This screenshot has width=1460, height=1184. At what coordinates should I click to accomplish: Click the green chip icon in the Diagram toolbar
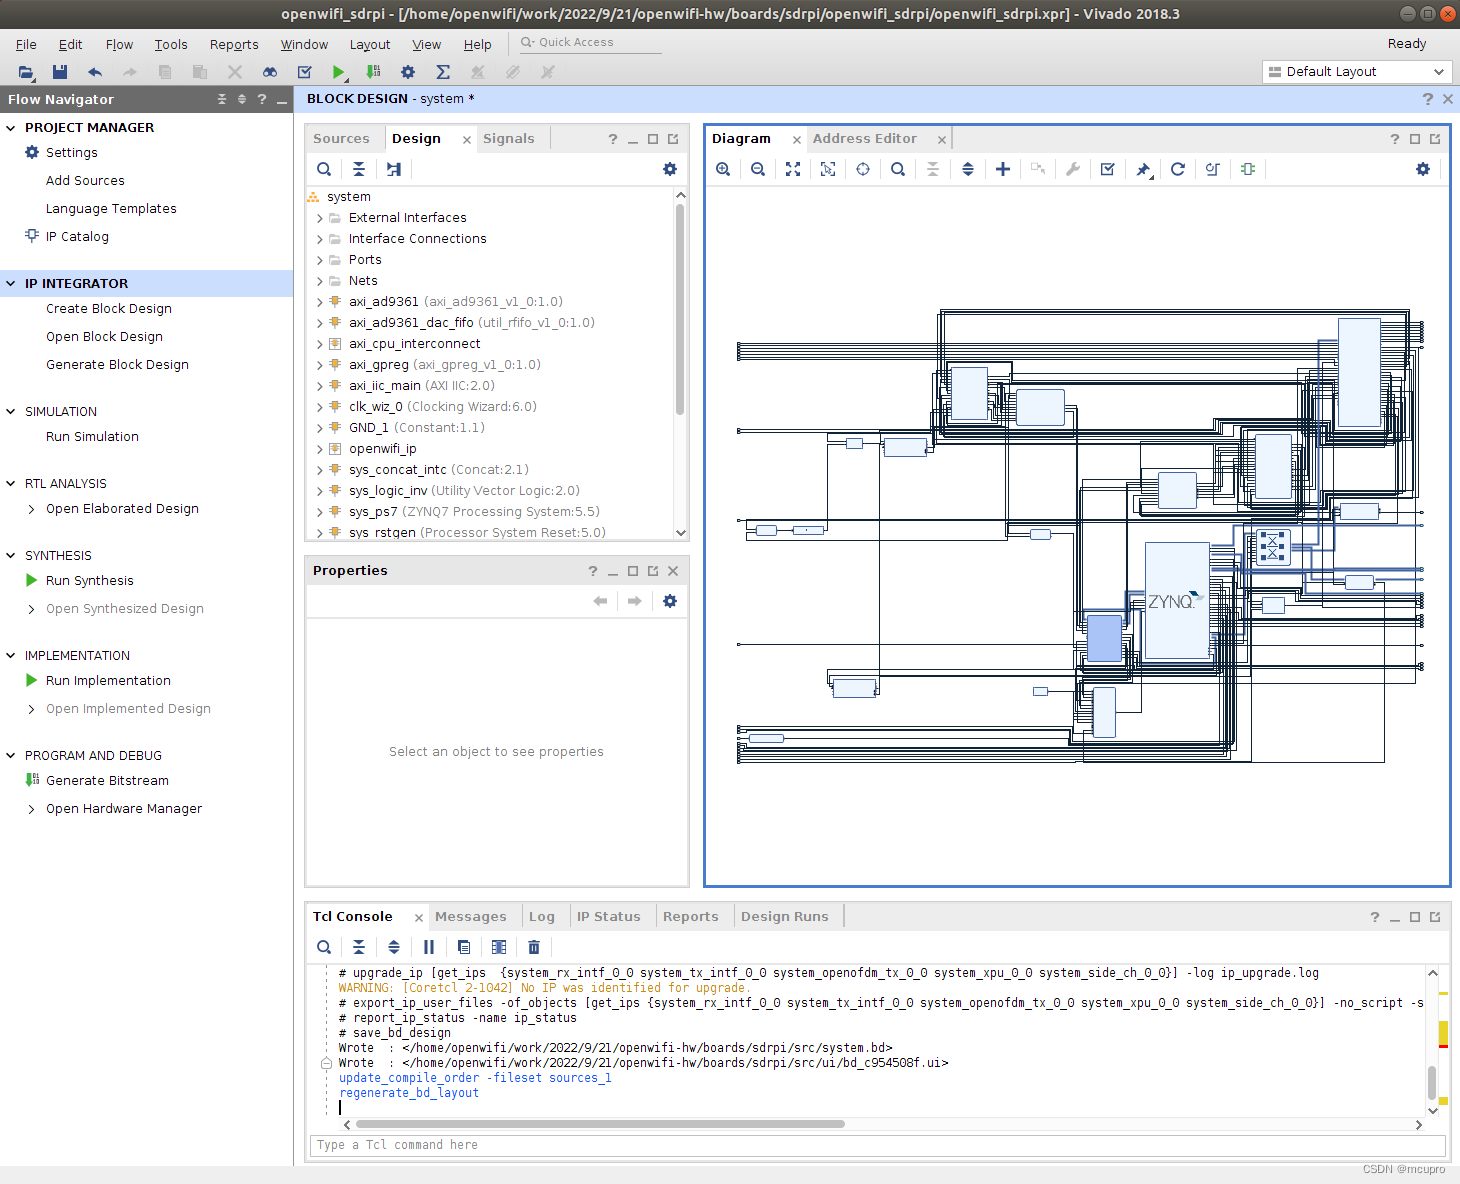point(1248,169)
